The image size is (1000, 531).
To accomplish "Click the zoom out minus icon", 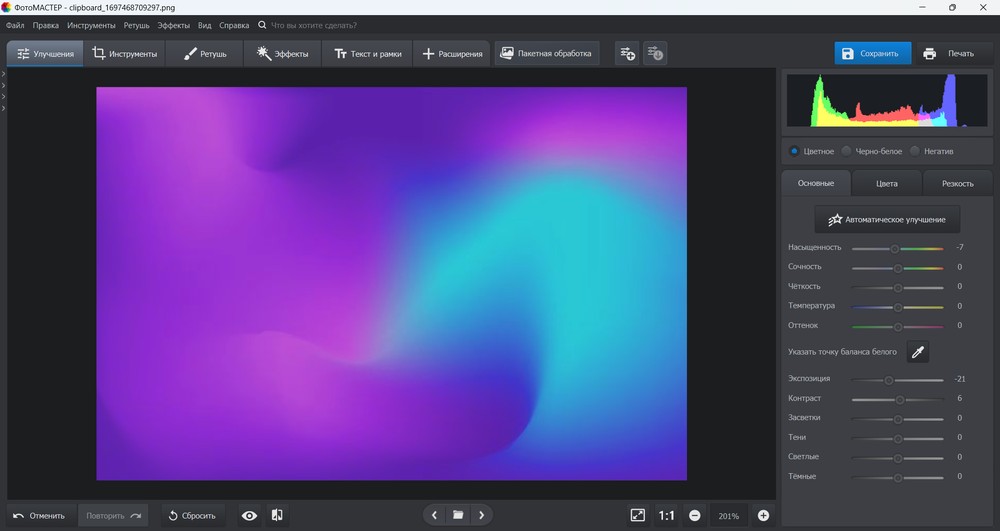I will [x=694, y=515].
